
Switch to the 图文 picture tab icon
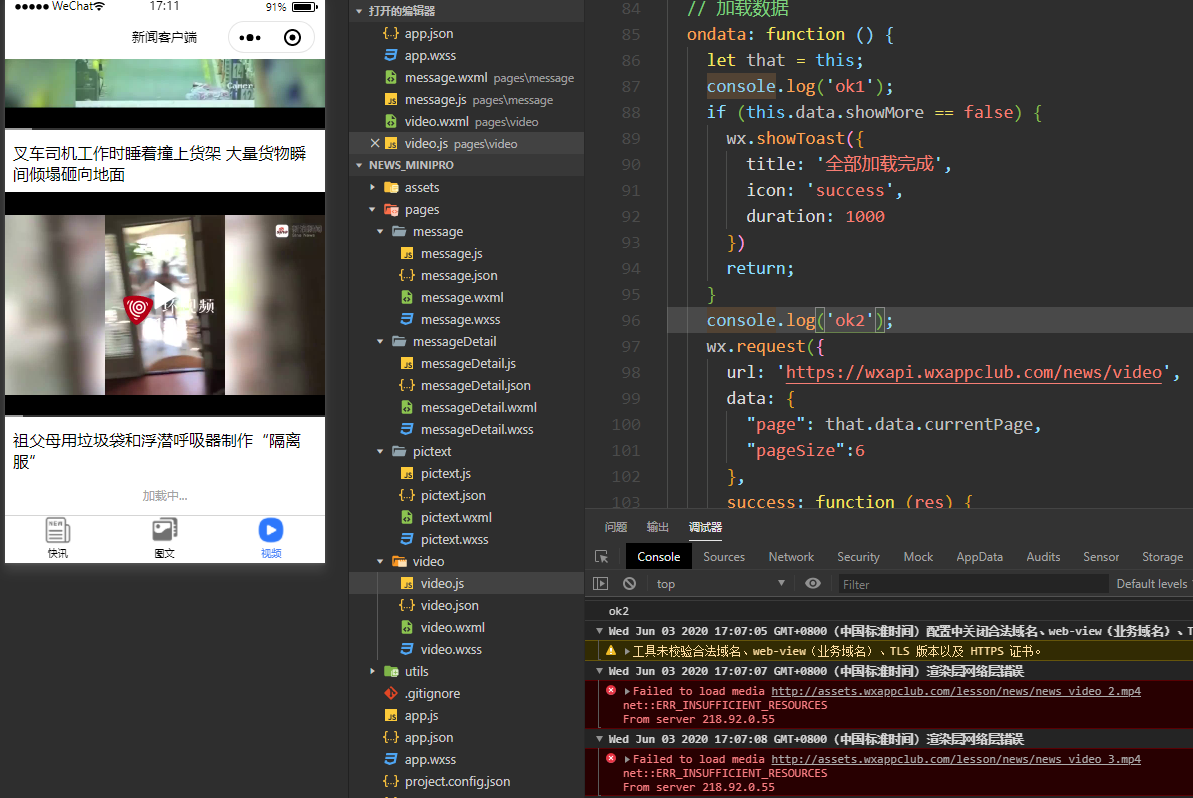[164, 531]
